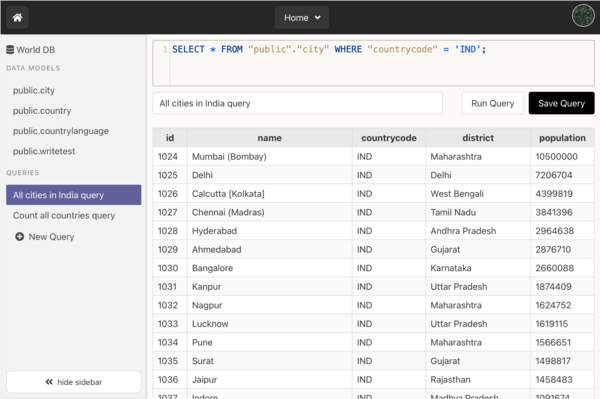Click the district column header
The image size is (600, 399).
(478, 138)
